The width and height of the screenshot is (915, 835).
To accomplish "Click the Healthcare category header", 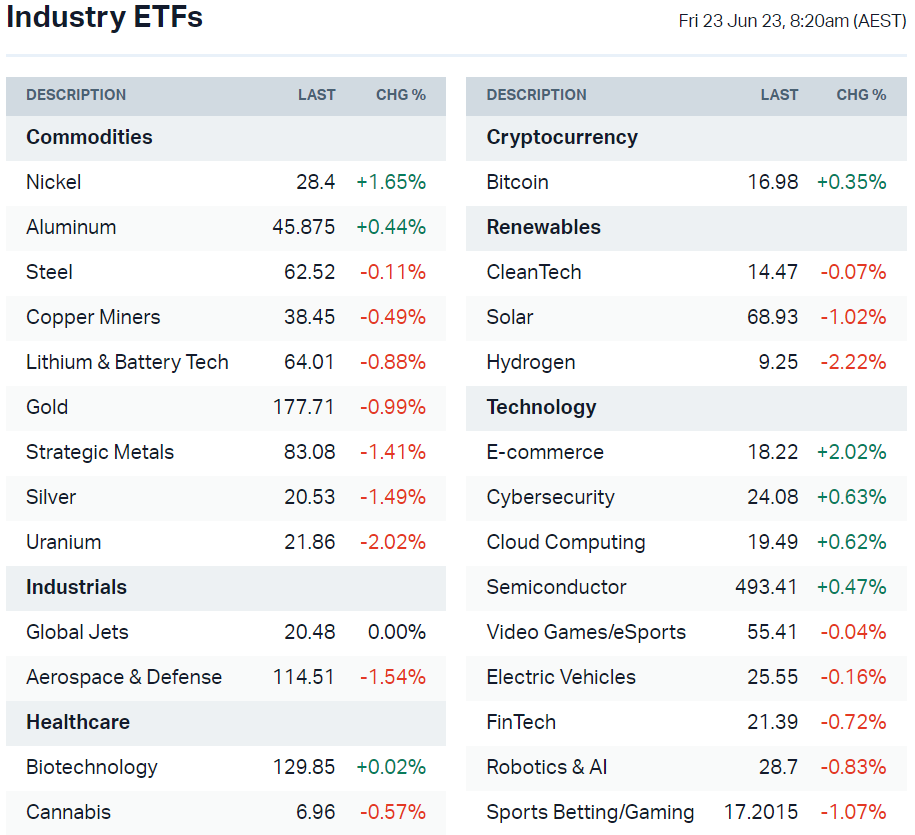I will click(x=78, y=722).
